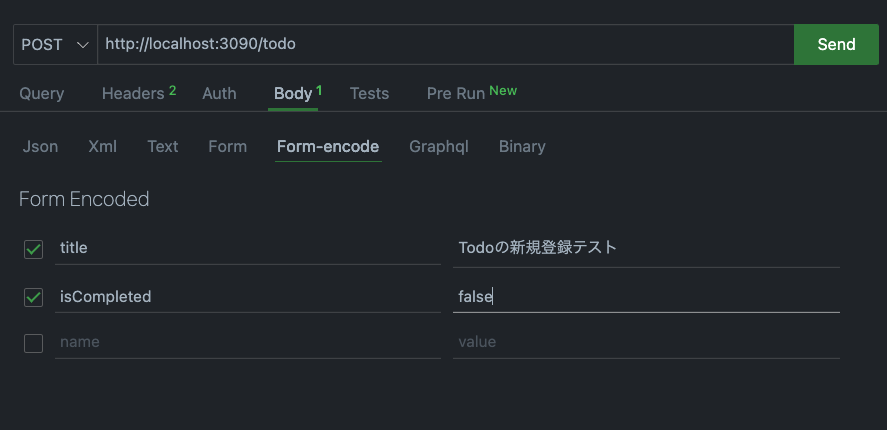The width and height of the screenshot is (887, 430).
Task: Open the POST method dropdown
Action: coord(55,44)
